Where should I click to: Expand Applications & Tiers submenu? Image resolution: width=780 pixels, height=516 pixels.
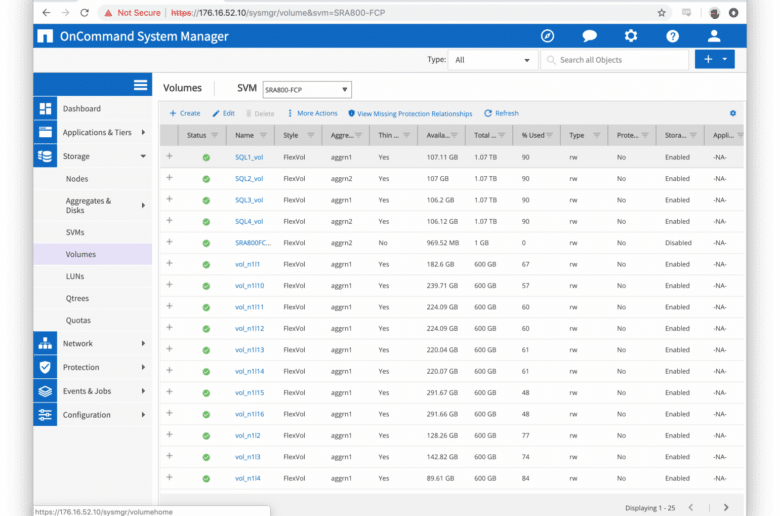(143, 132)
